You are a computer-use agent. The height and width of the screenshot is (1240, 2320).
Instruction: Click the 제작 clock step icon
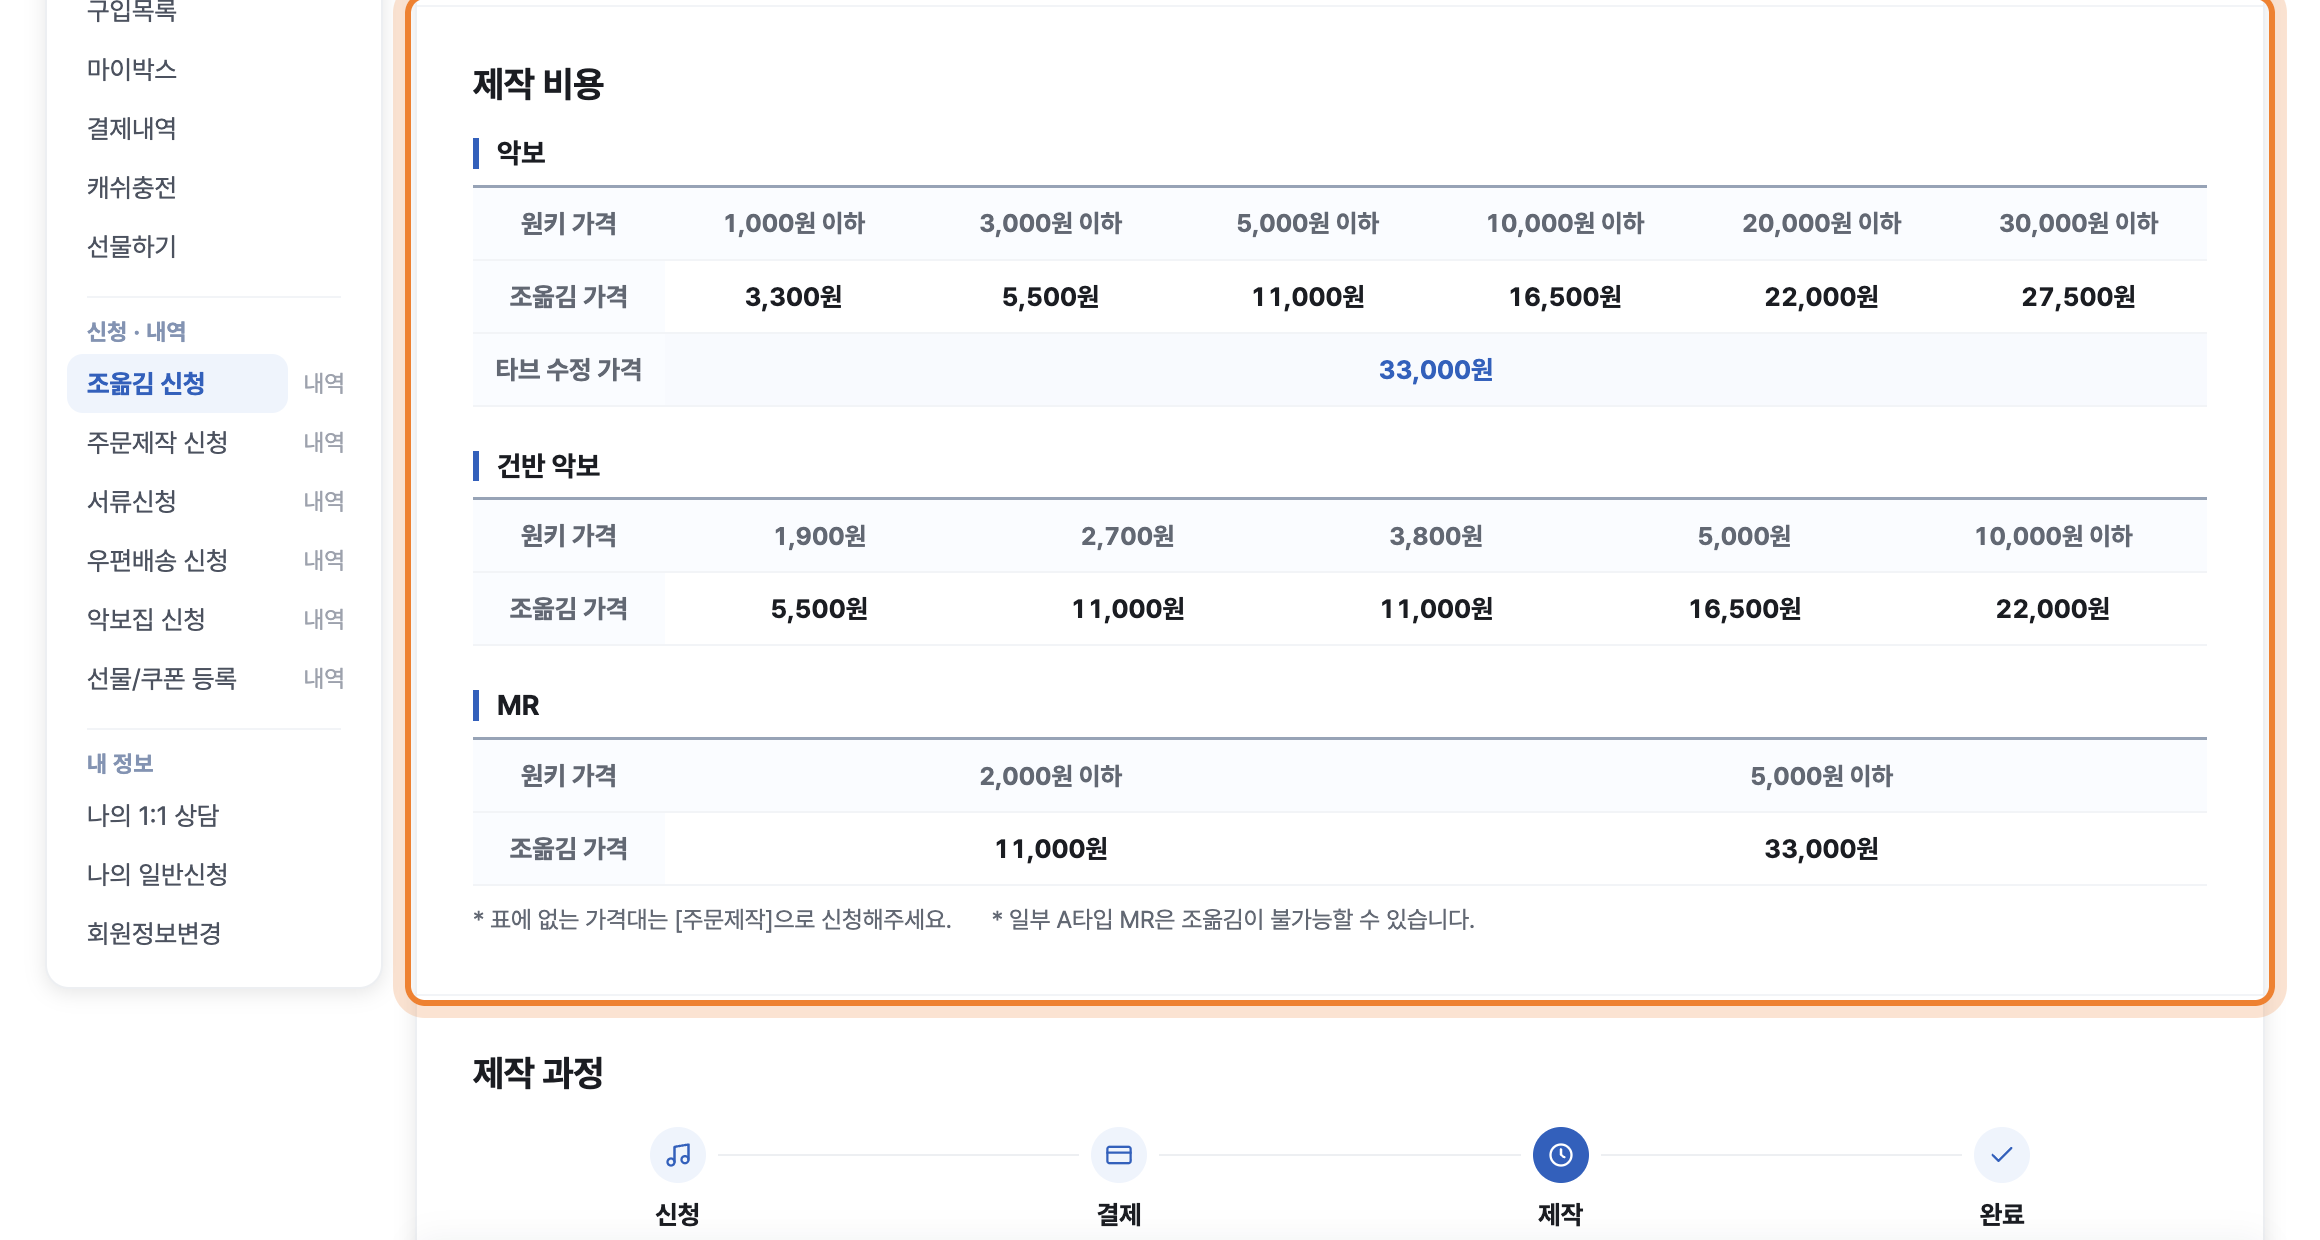click(x=1560, y=1155)
